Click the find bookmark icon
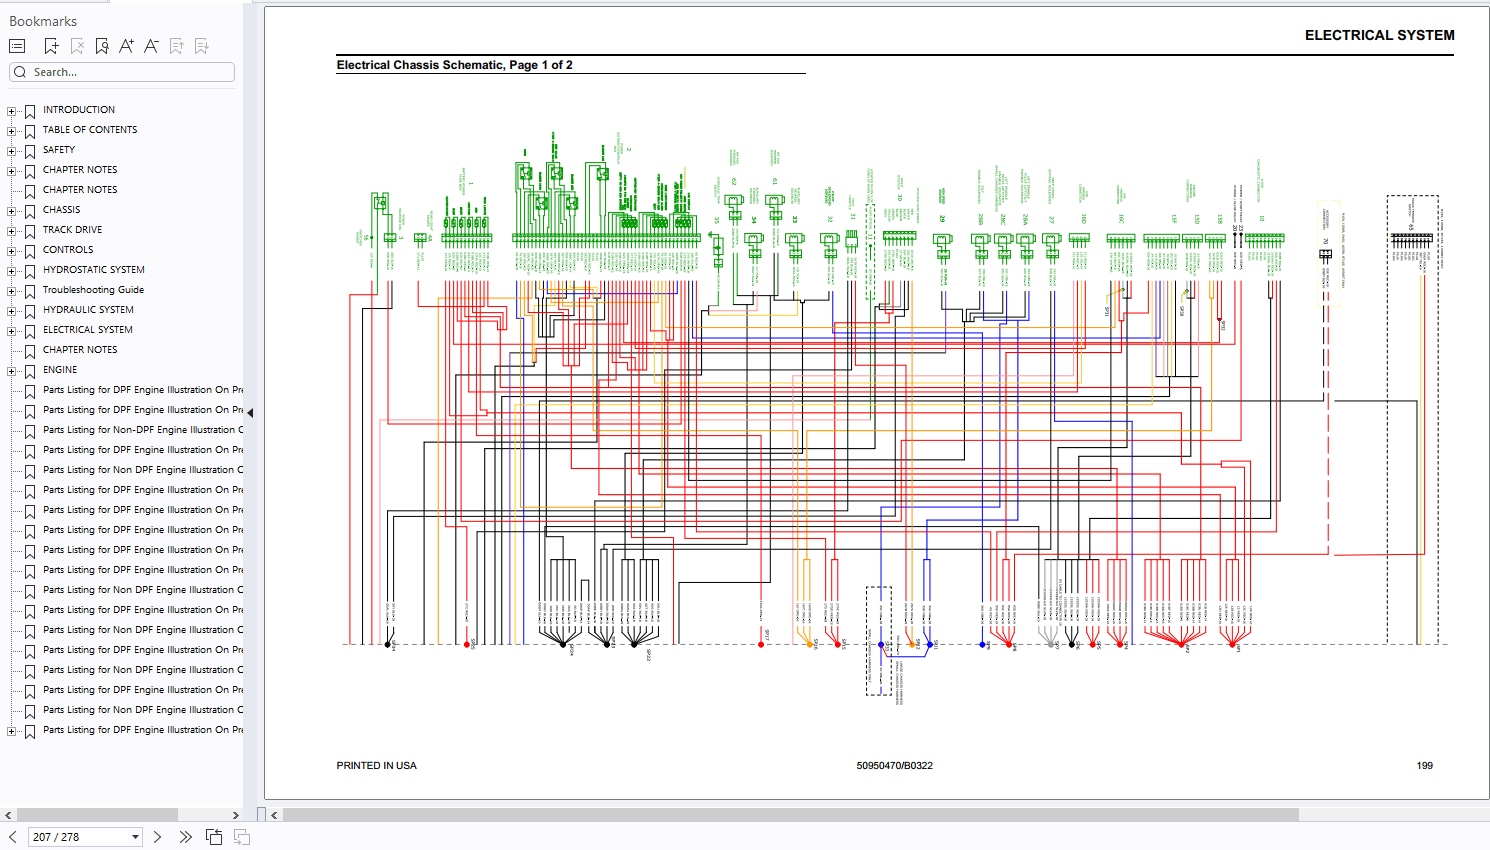 point(102,46)
